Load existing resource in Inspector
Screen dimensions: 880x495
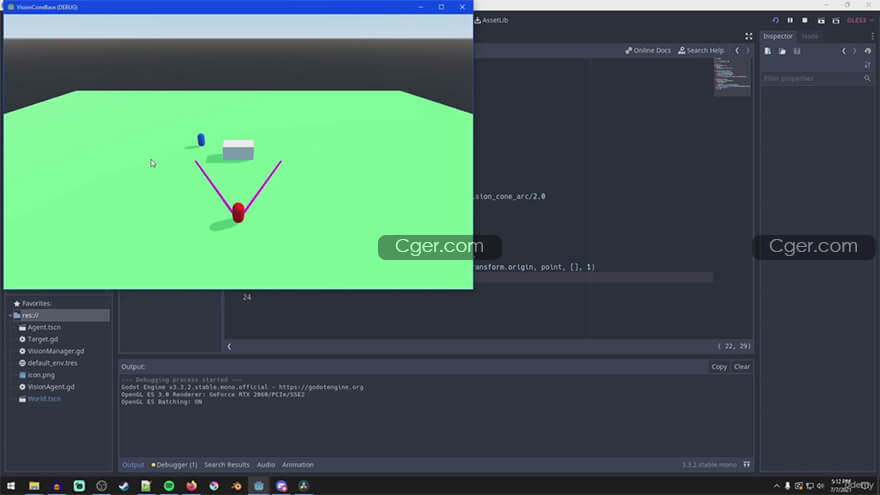[782, 51]
